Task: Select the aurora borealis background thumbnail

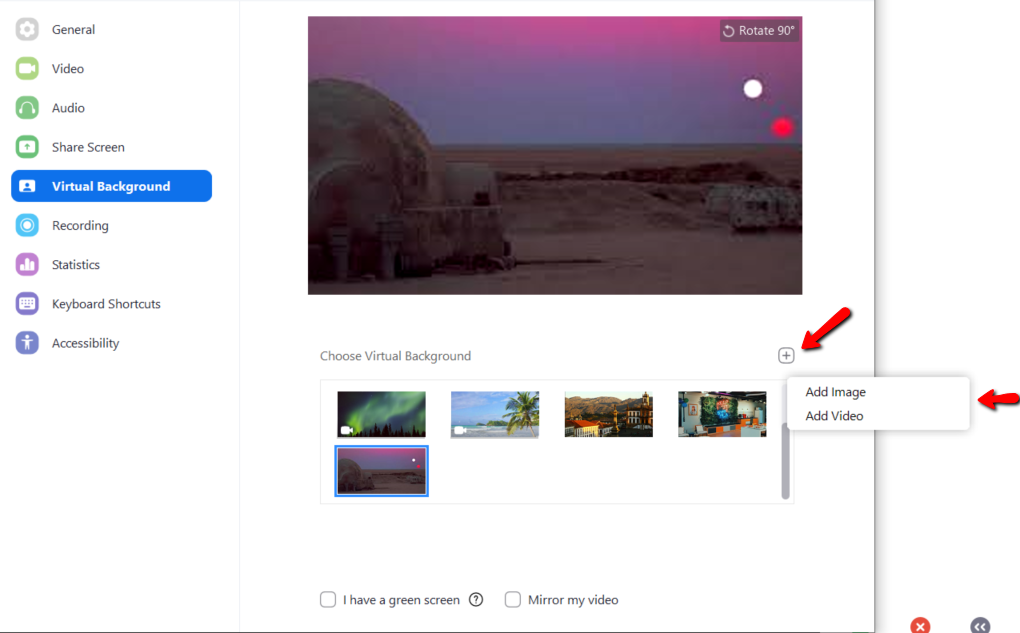Action: click(x=381, y=414)
